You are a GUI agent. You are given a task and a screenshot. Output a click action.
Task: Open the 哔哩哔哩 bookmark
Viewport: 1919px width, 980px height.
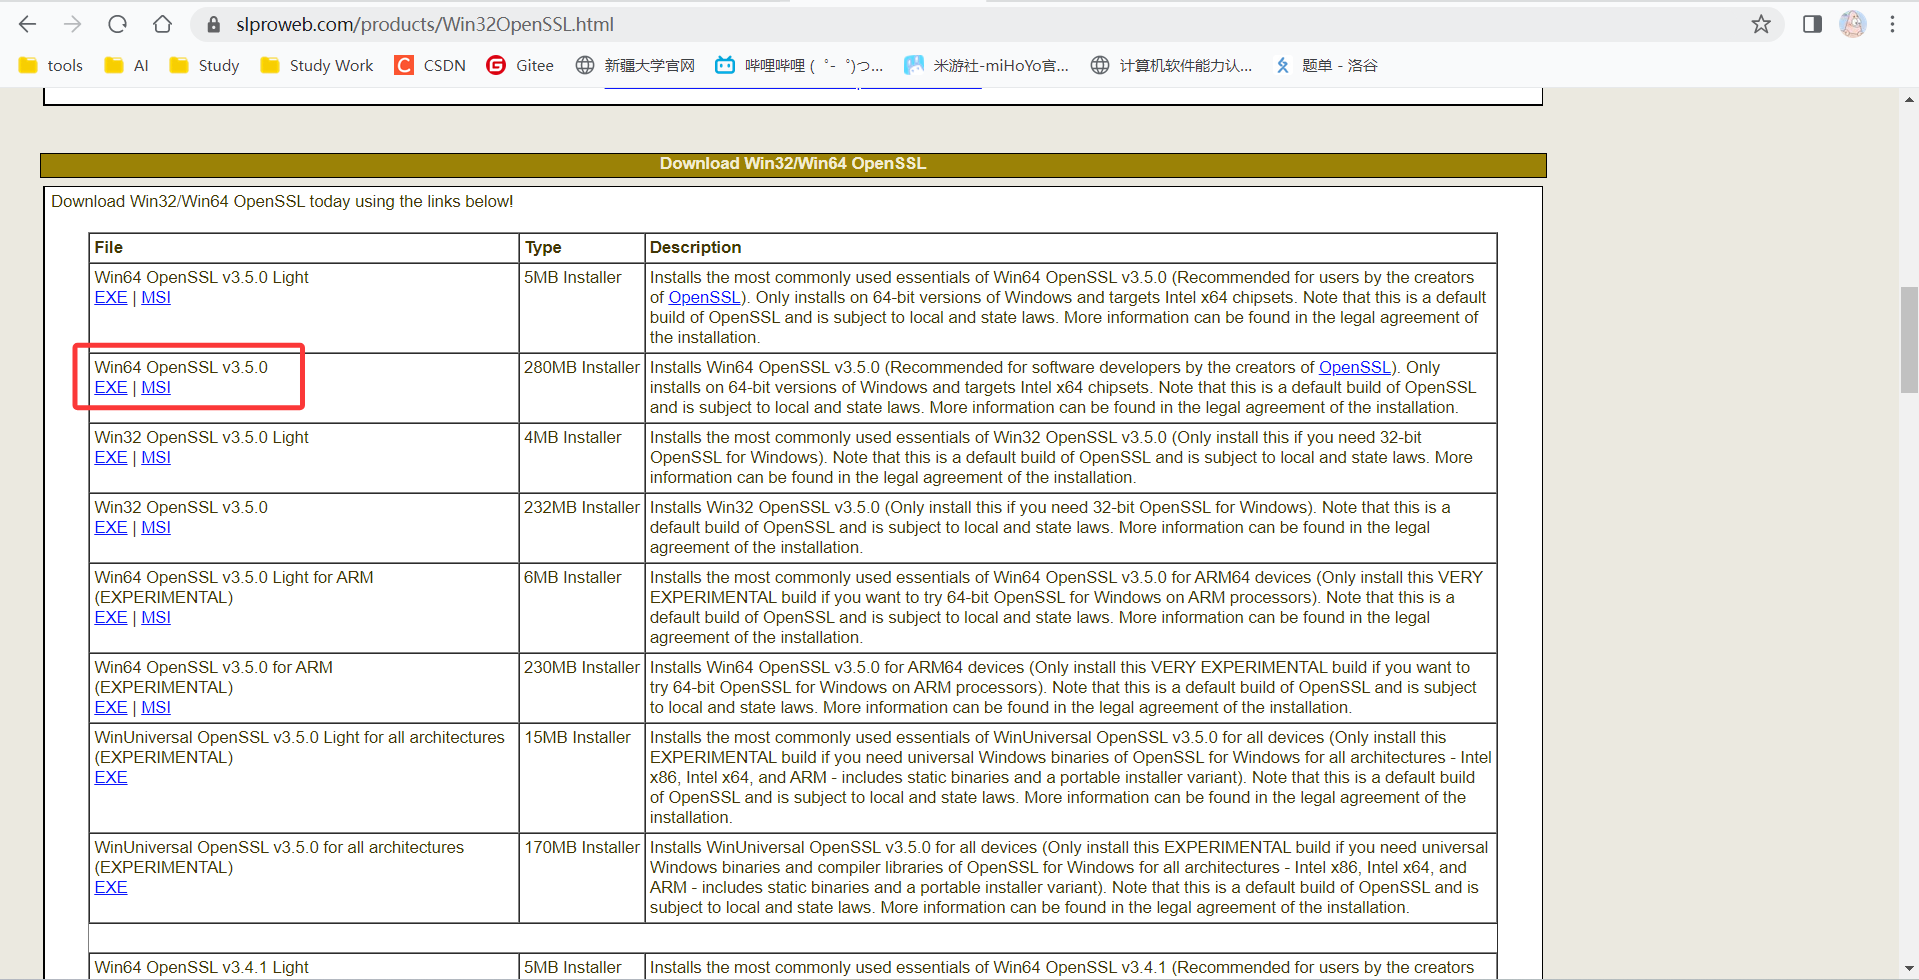pyautogui.click(x=799, y=65)
